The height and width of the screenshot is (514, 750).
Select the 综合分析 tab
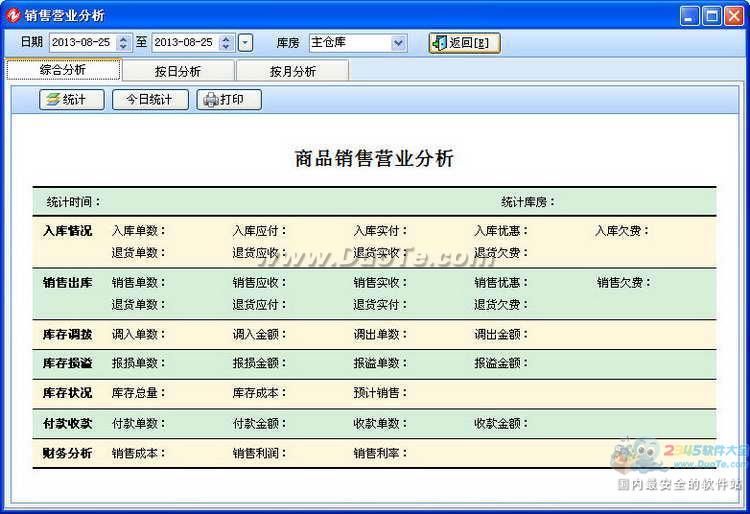[63, 70]
